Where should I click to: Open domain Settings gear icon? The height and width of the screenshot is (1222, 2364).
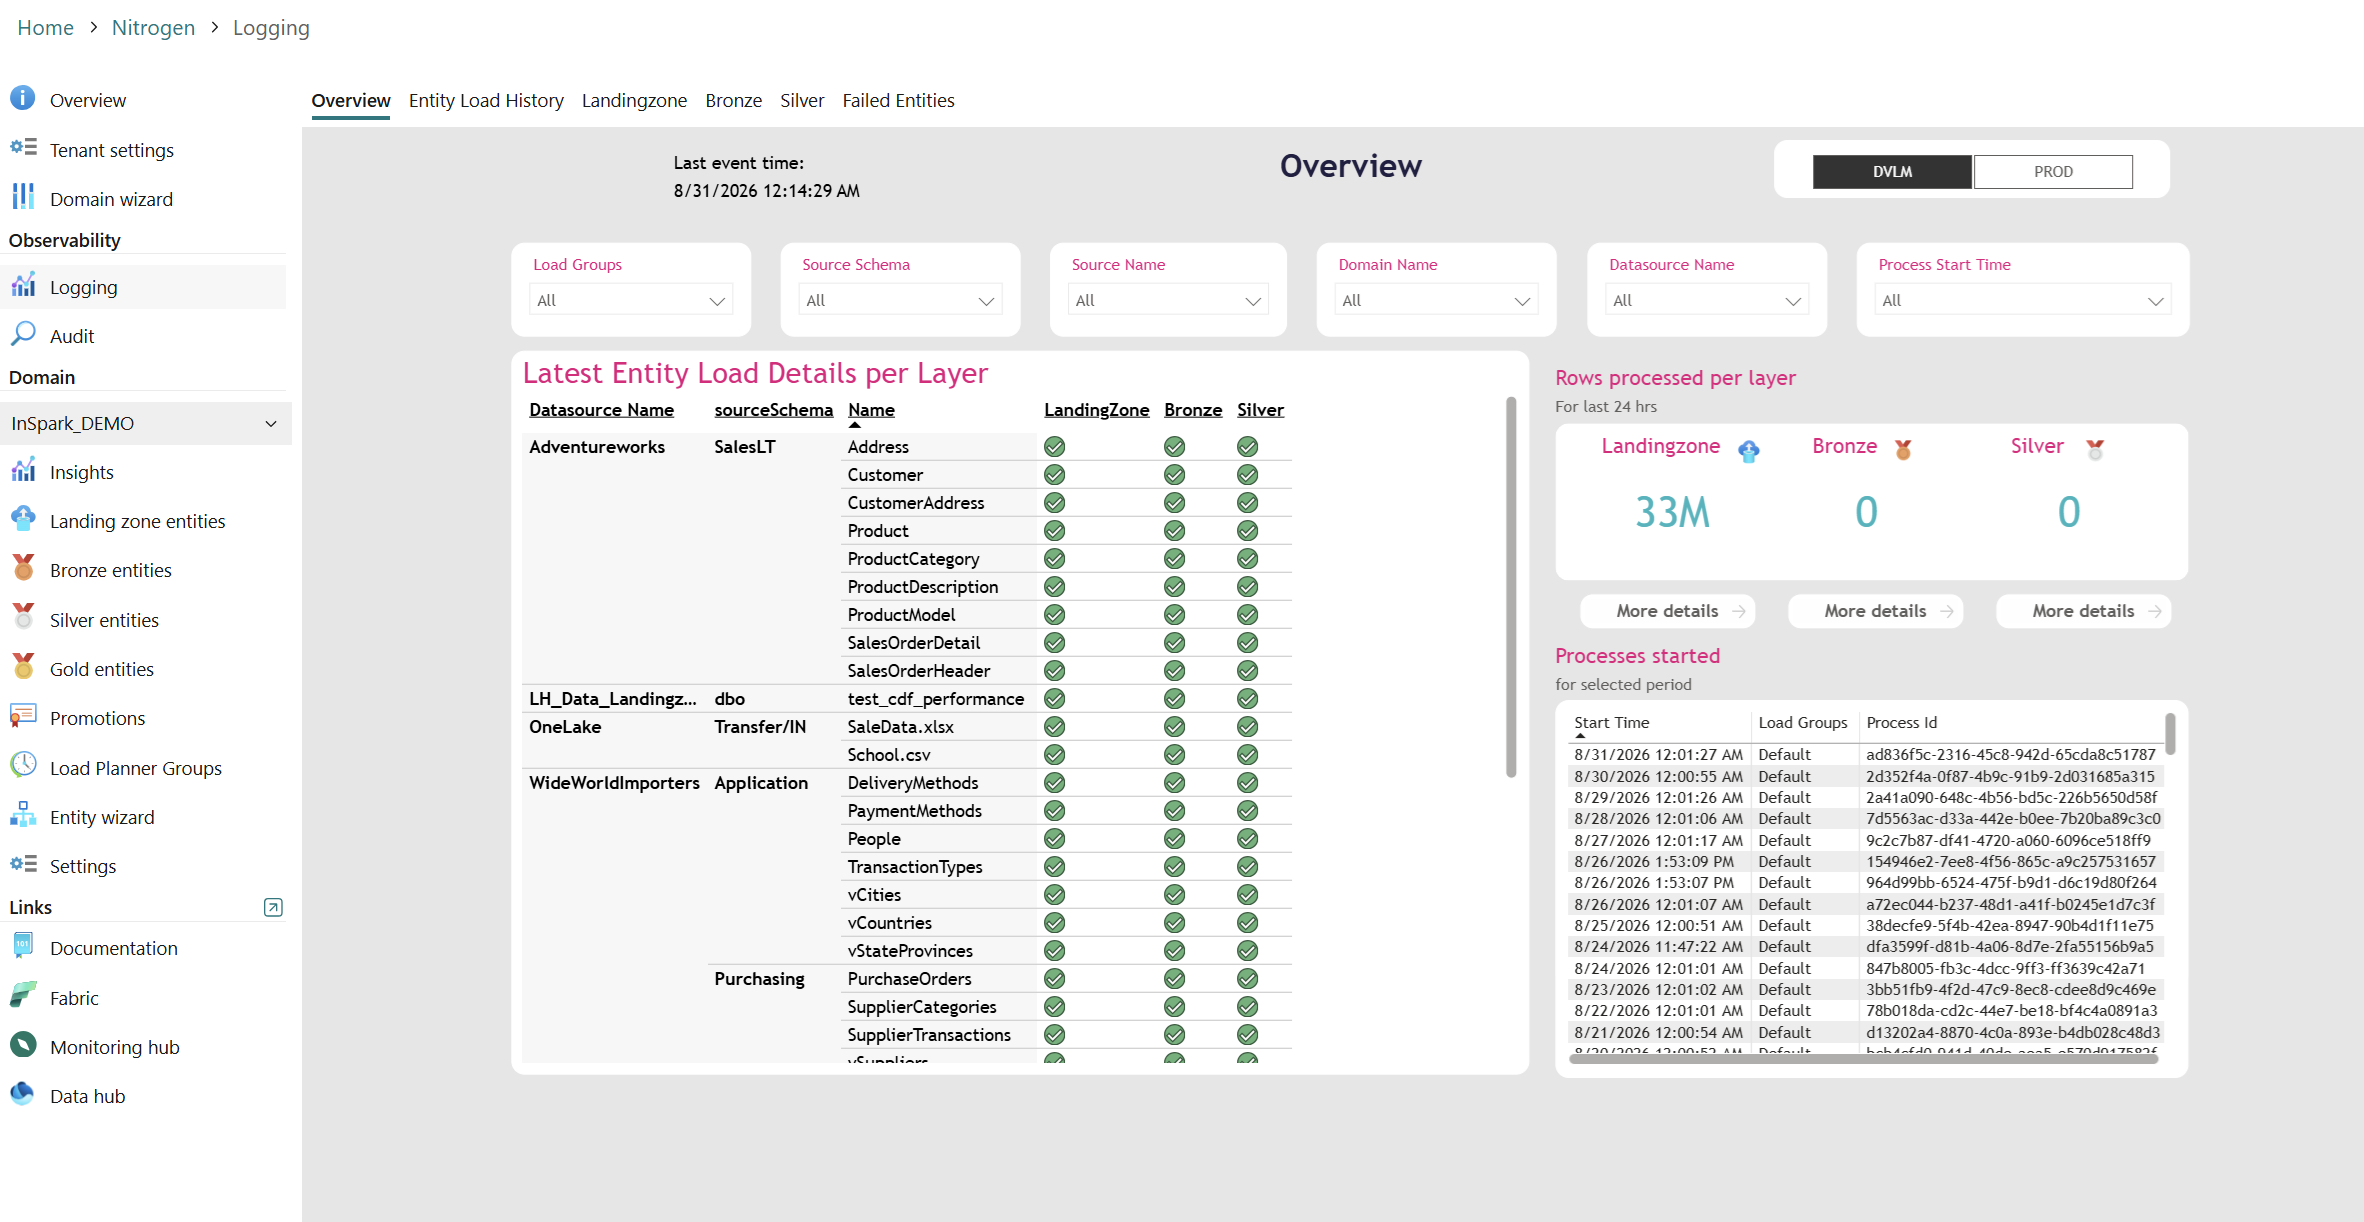pos(23,864)
